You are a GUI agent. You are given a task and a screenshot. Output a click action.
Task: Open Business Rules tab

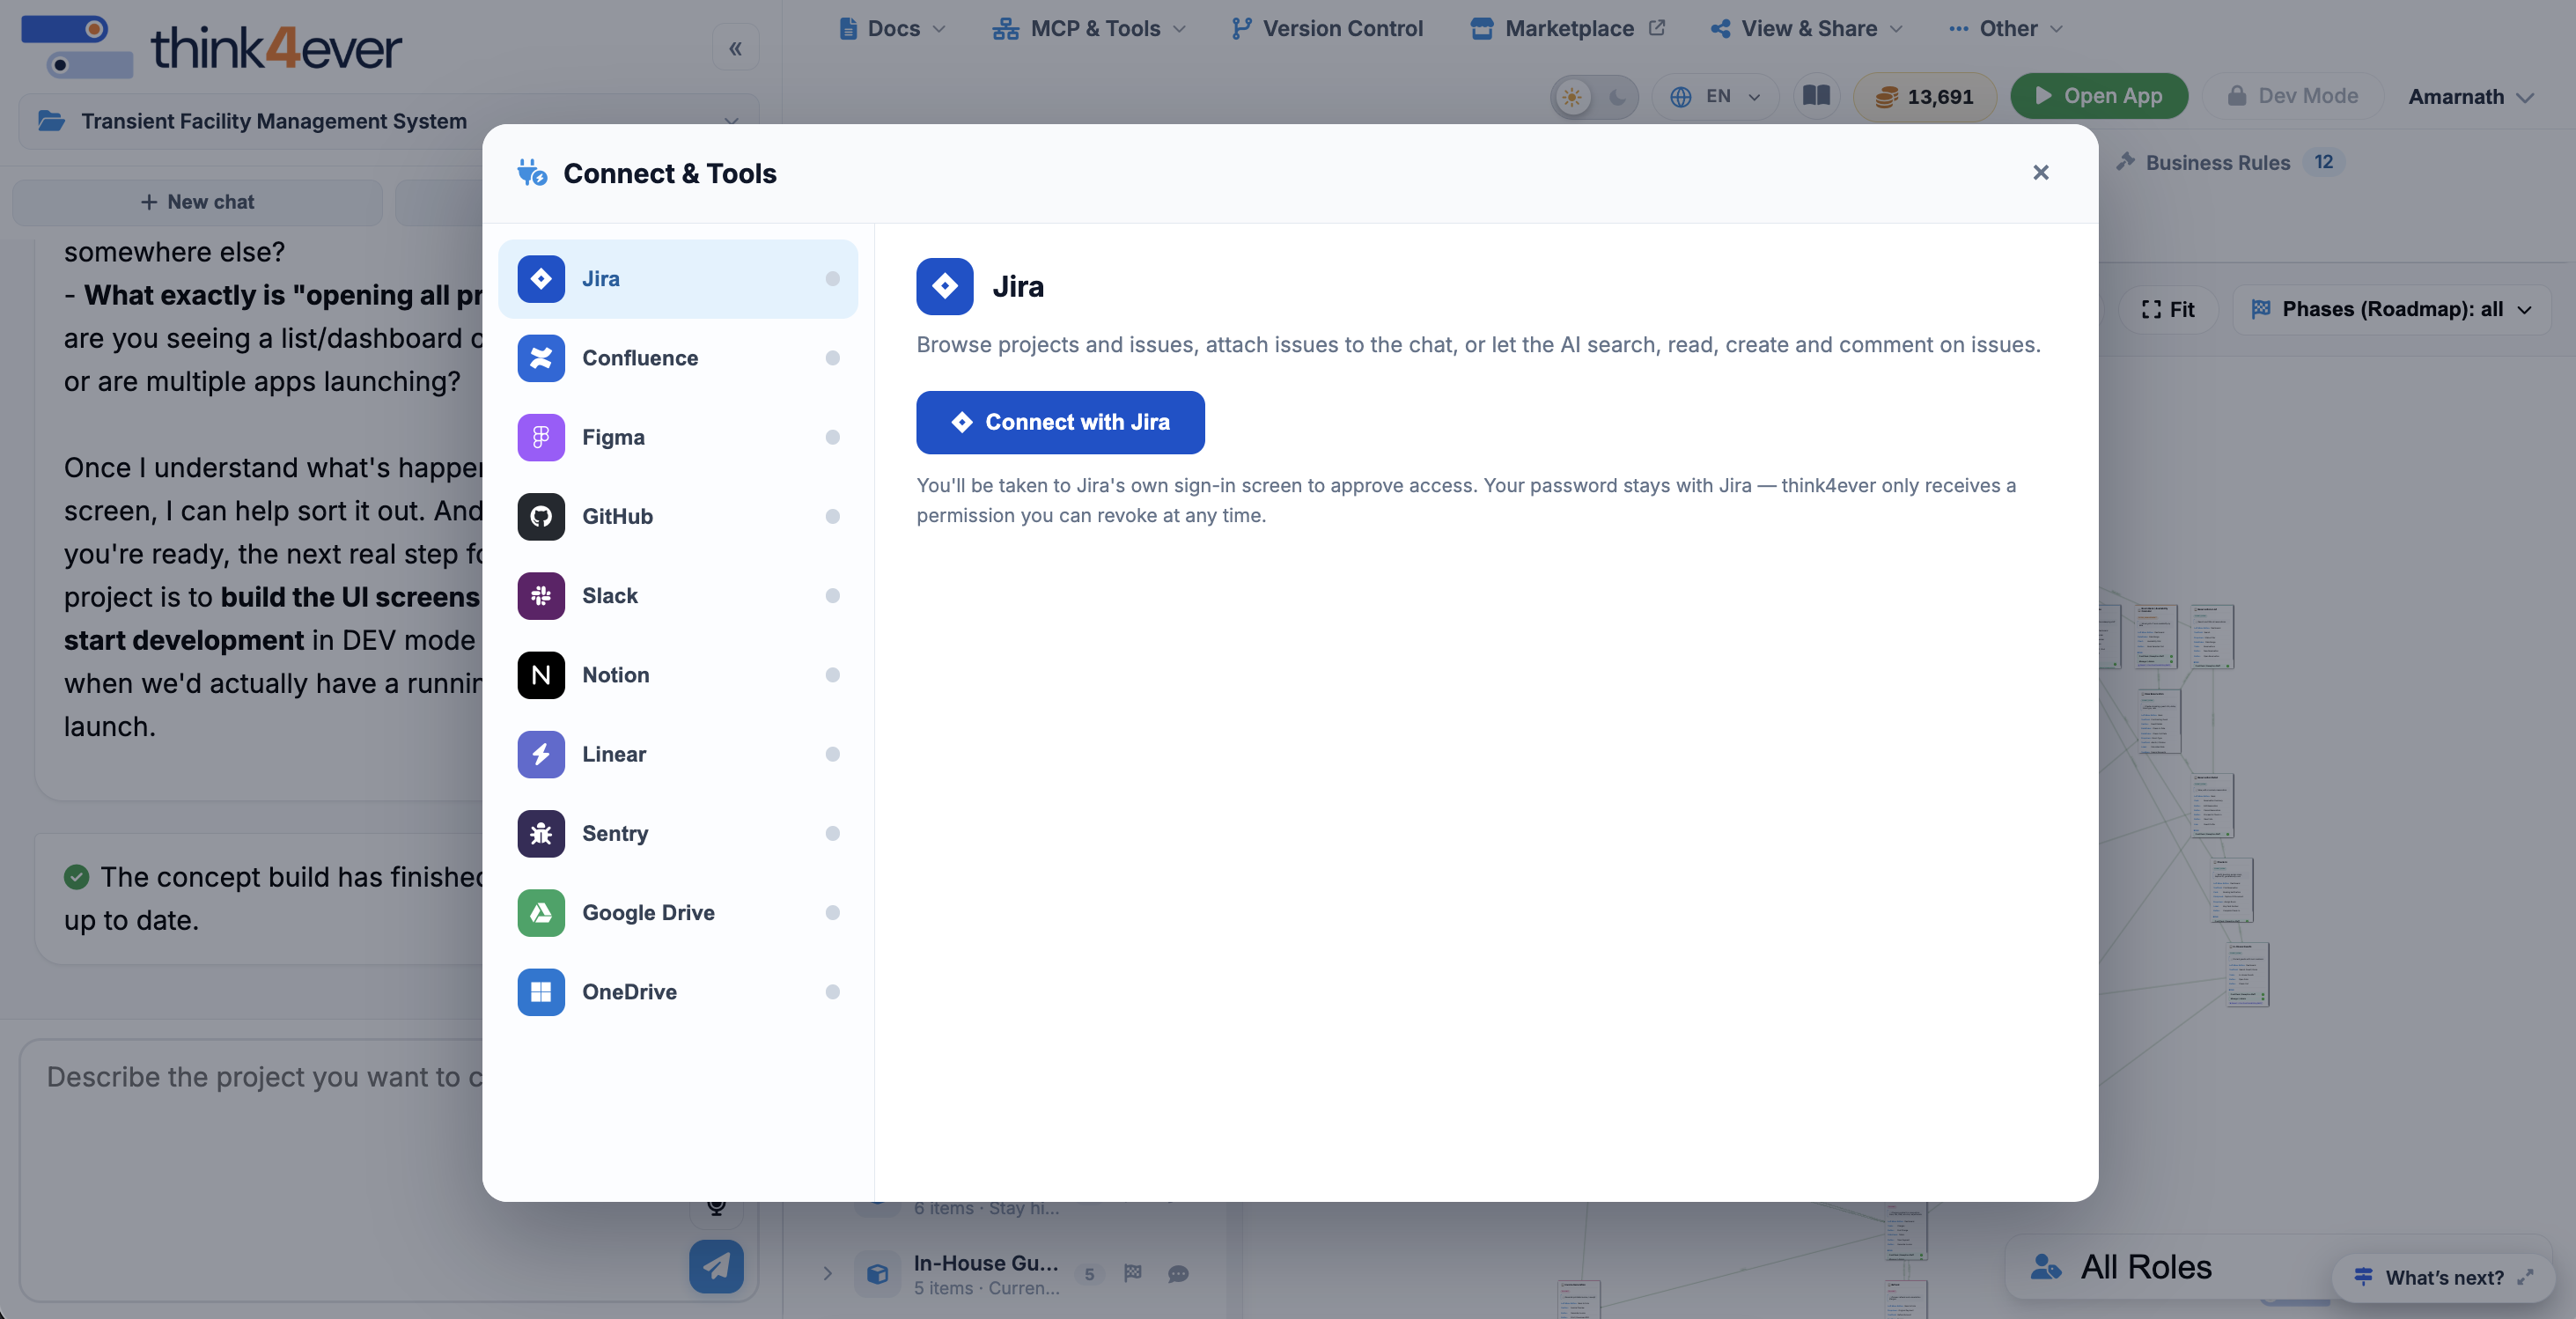coord(2232,162)
